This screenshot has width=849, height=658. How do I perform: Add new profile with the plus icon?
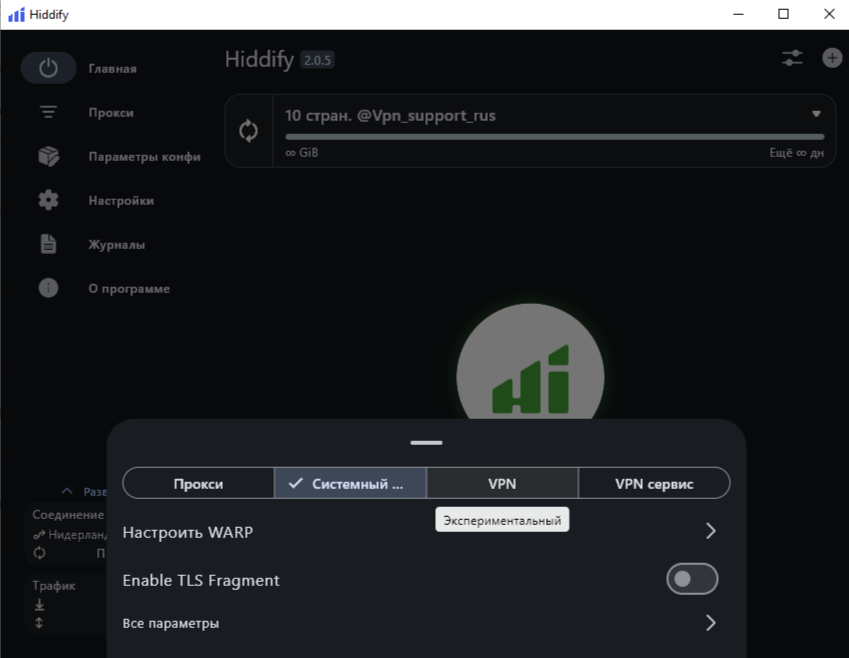coord(832,58)
